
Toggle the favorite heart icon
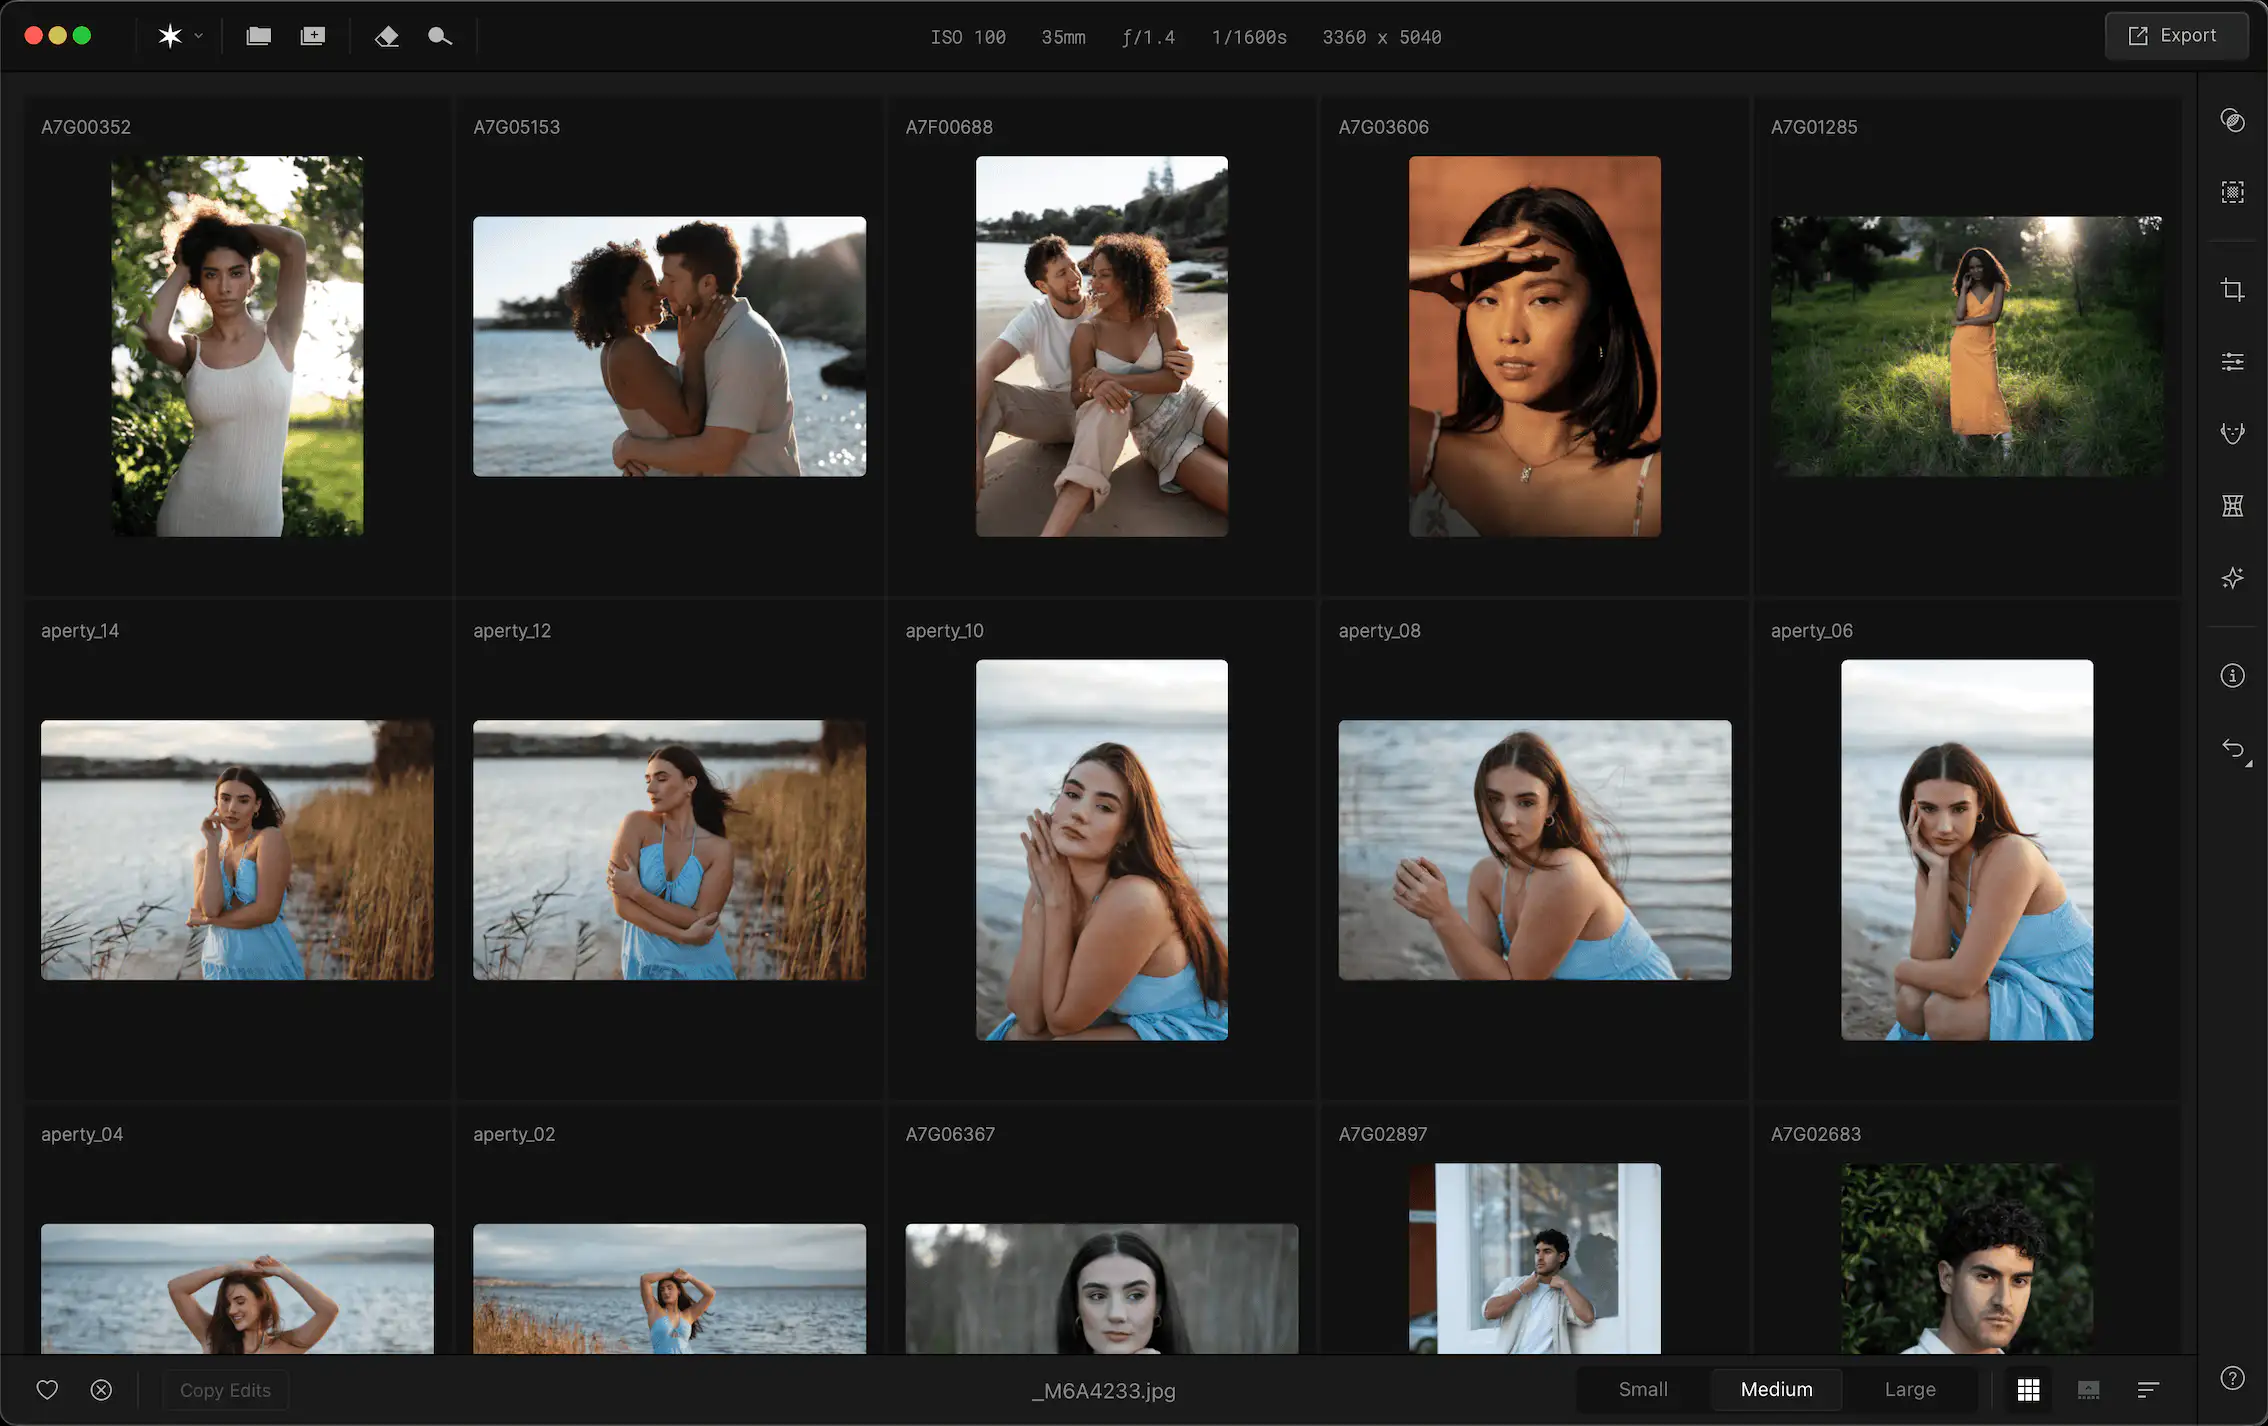tap(47, 1390)
